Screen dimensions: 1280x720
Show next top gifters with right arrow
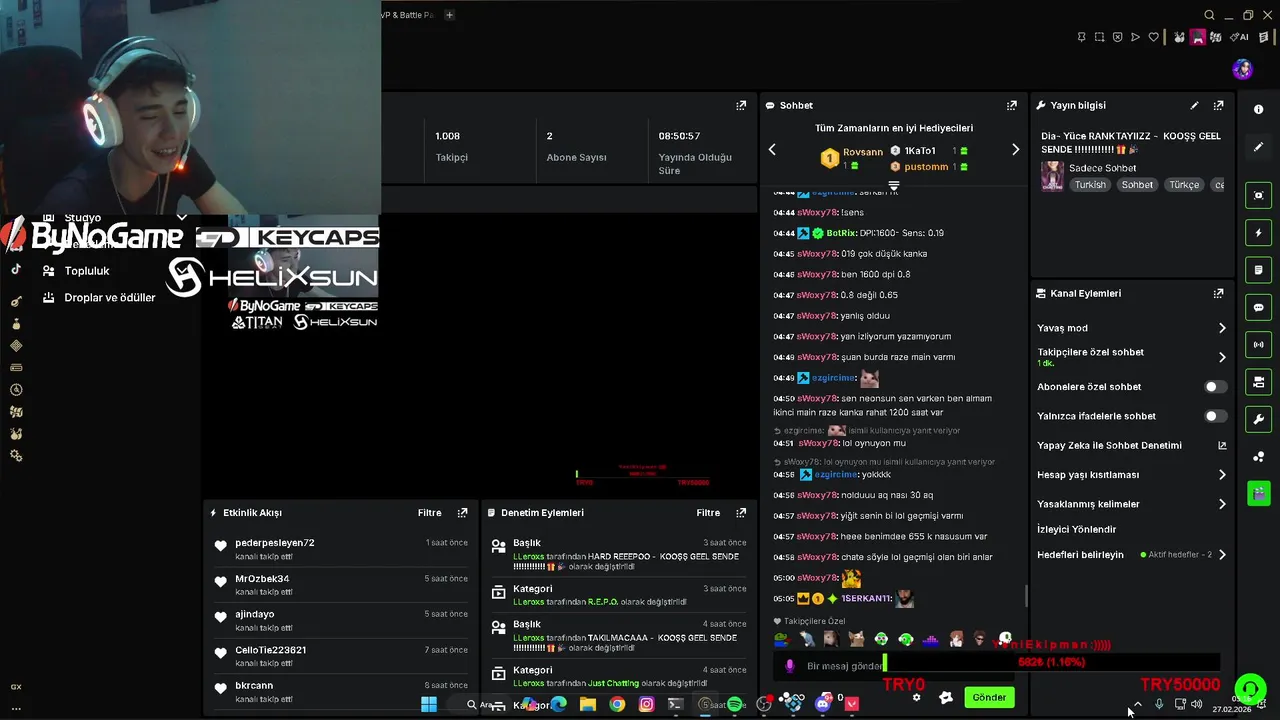coord(1015,150)
